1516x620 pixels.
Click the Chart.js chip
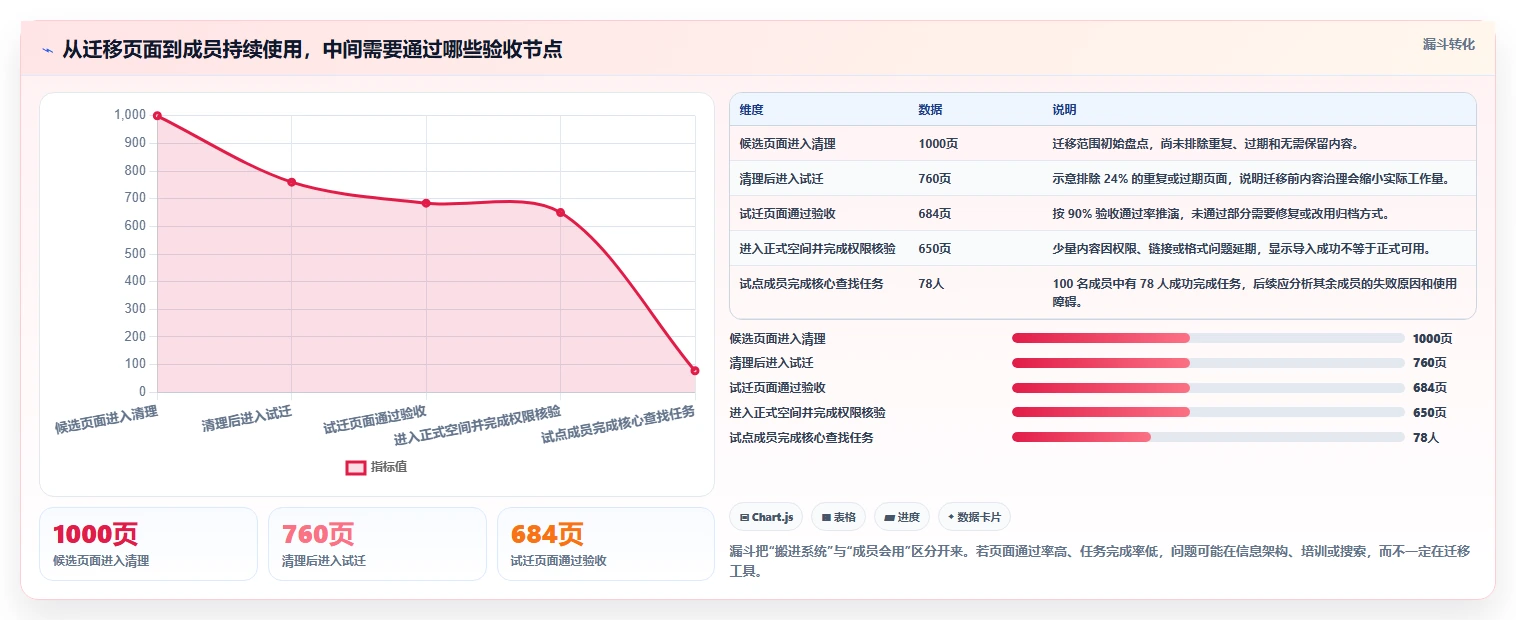pos(766,517)
